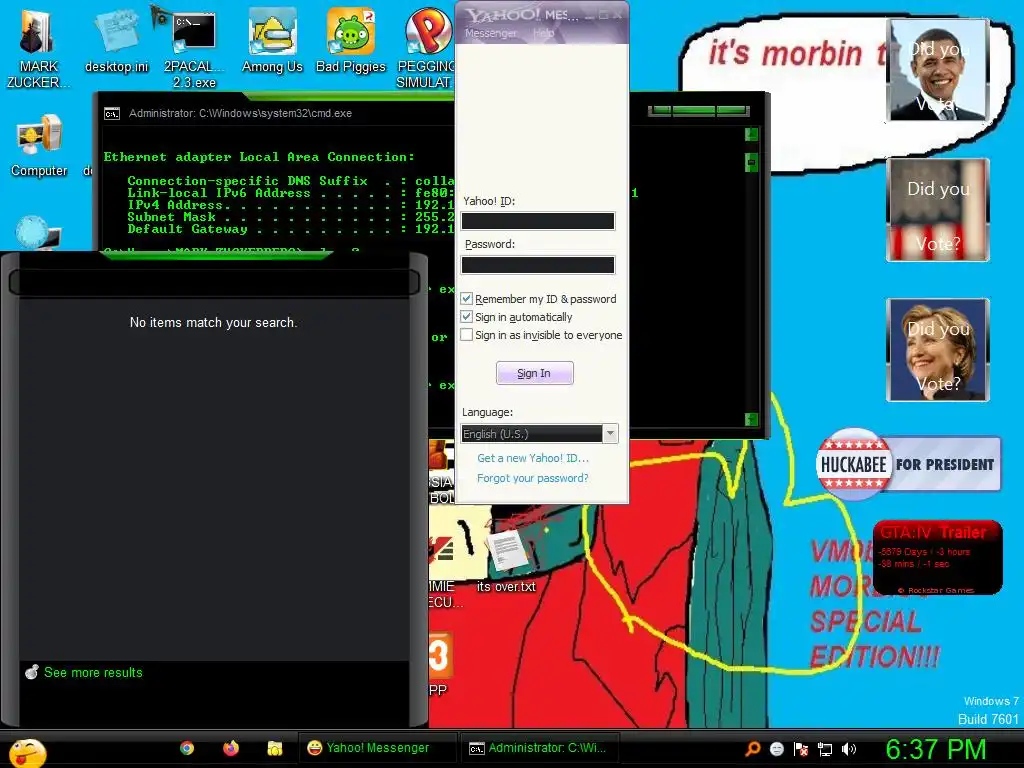Click the icon beside See more results
Screen dimensions: 1024x768
pyautogui.click(x=31, y=671)
